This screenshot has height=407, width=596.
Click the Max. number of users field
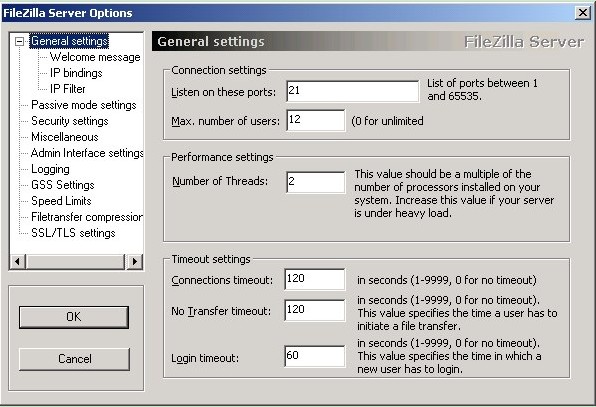click(x=315, y=120)
